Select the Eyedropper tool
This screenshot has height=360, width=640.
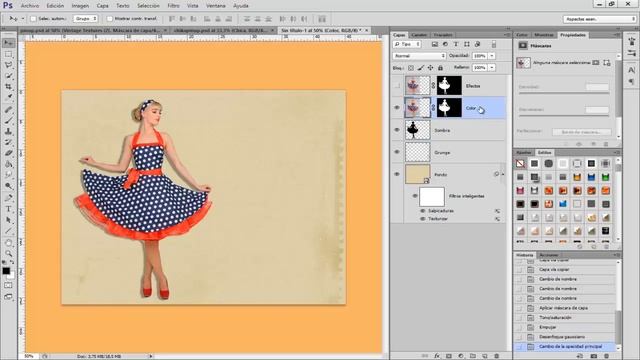[x=8, y=98]
